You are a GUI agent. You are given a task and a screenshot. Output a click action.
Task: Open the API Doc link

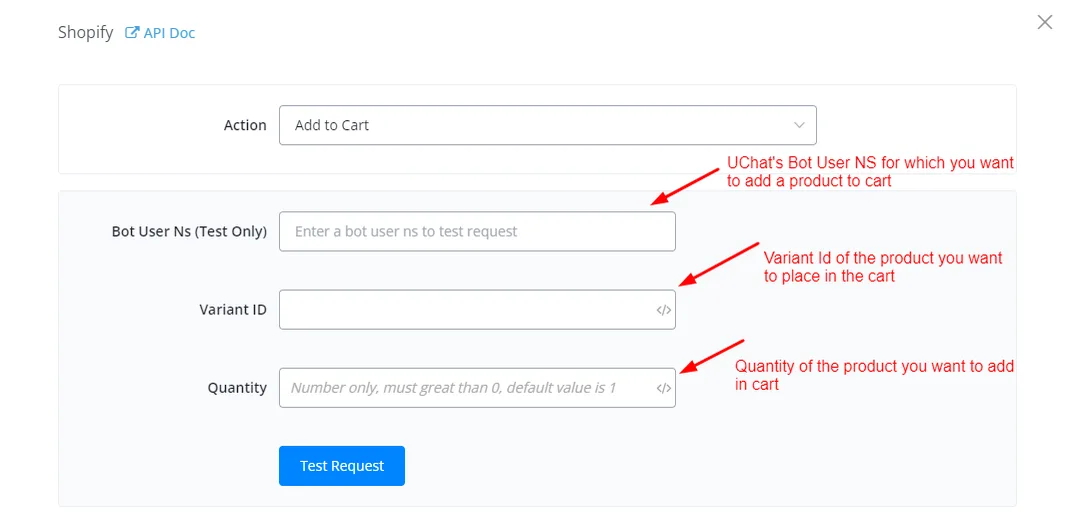click(x=160, y=33)
